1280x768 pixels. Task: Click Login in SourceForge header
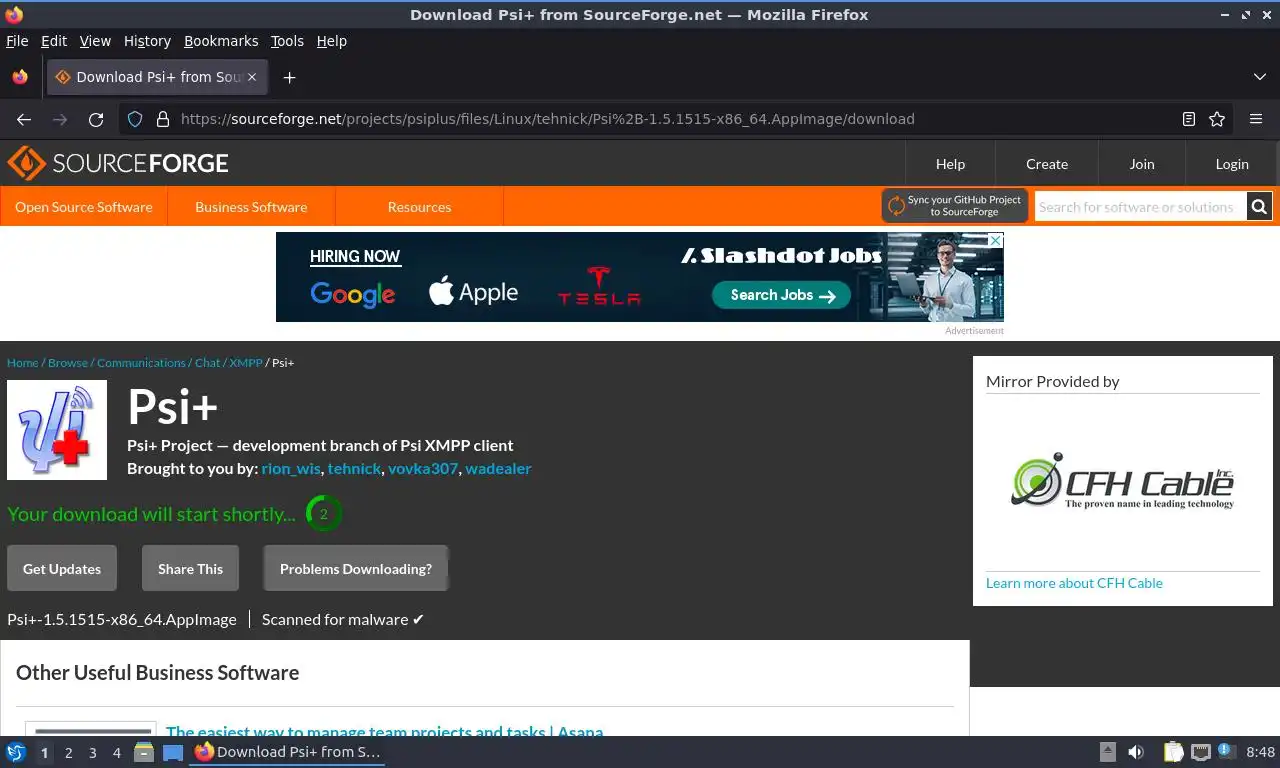(1232, 164)
